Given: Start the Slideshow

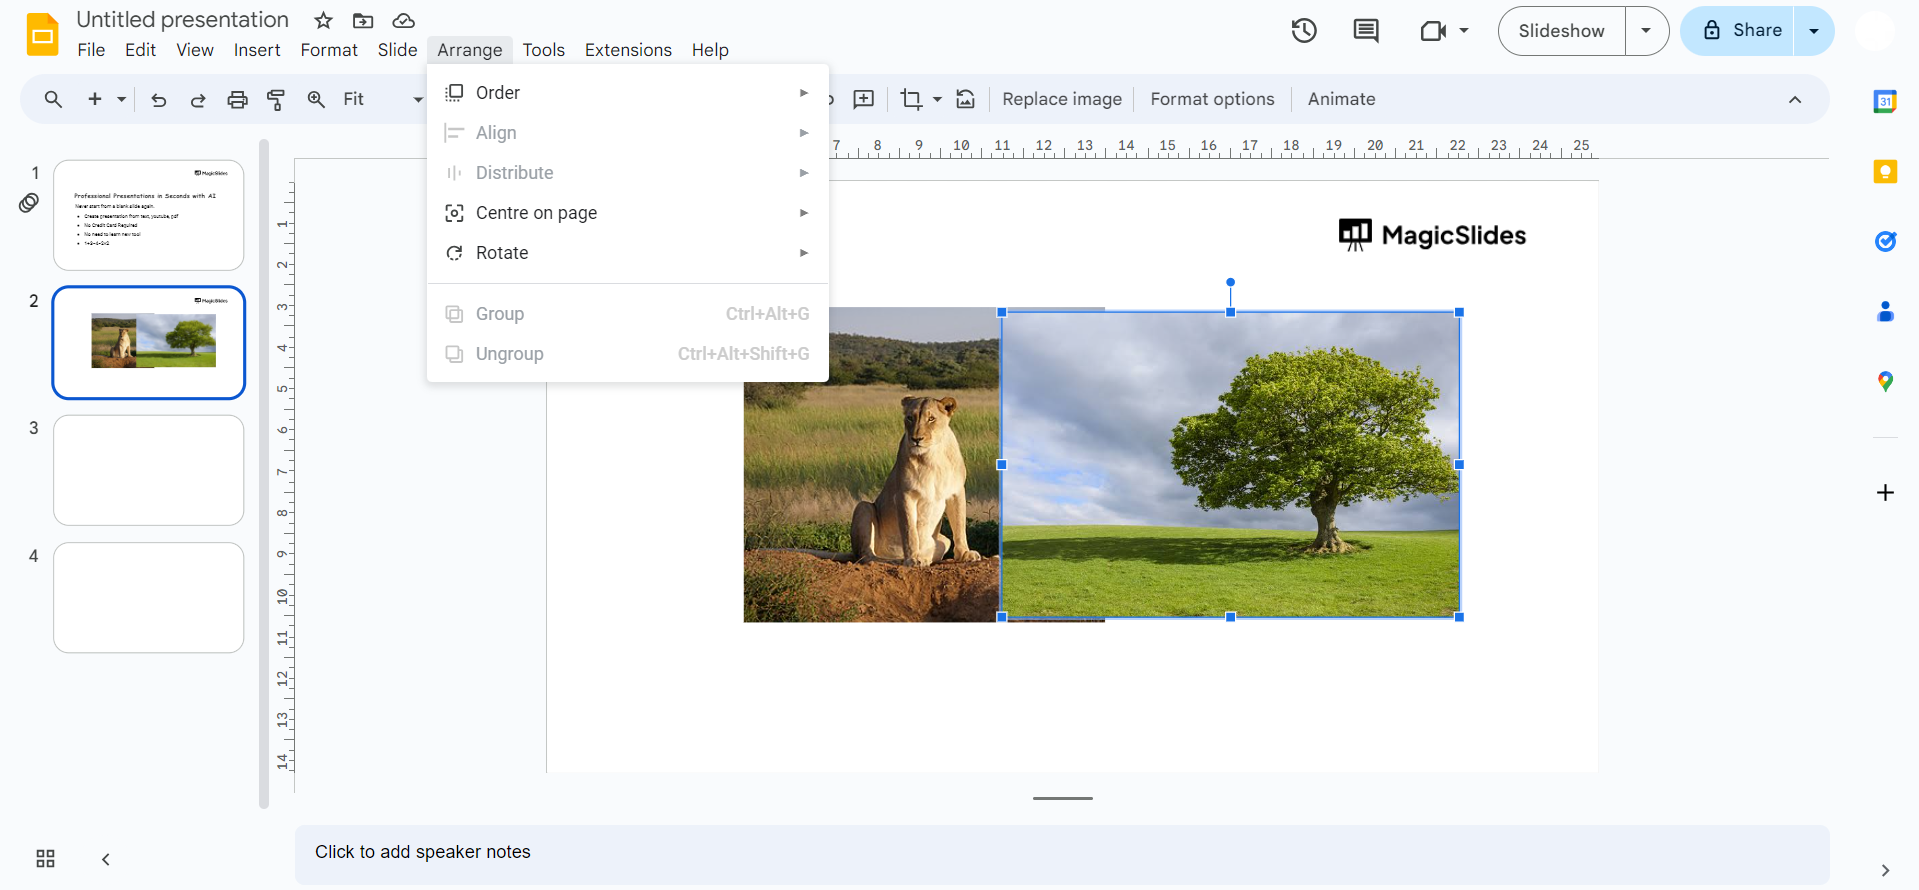Looking at the screenshot, I should click(1561, 31).
